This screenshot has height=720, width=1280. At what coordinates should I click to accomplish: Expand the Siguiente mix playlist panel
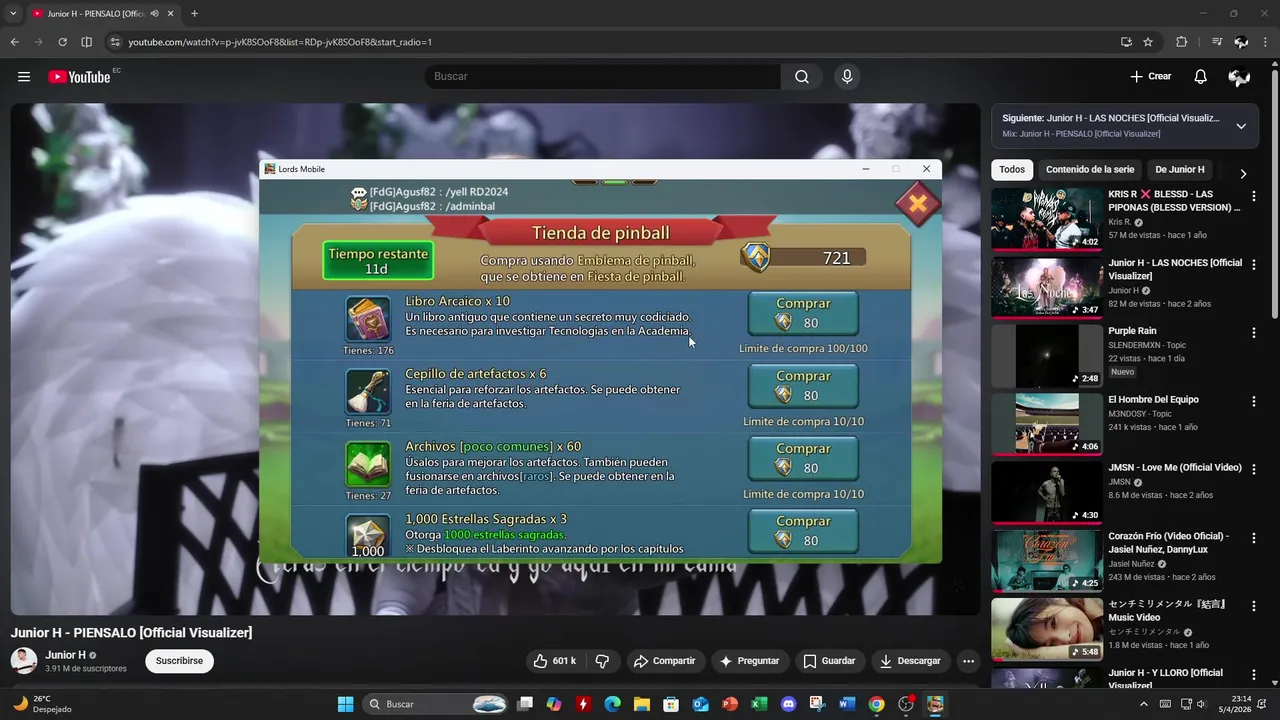1241,126
